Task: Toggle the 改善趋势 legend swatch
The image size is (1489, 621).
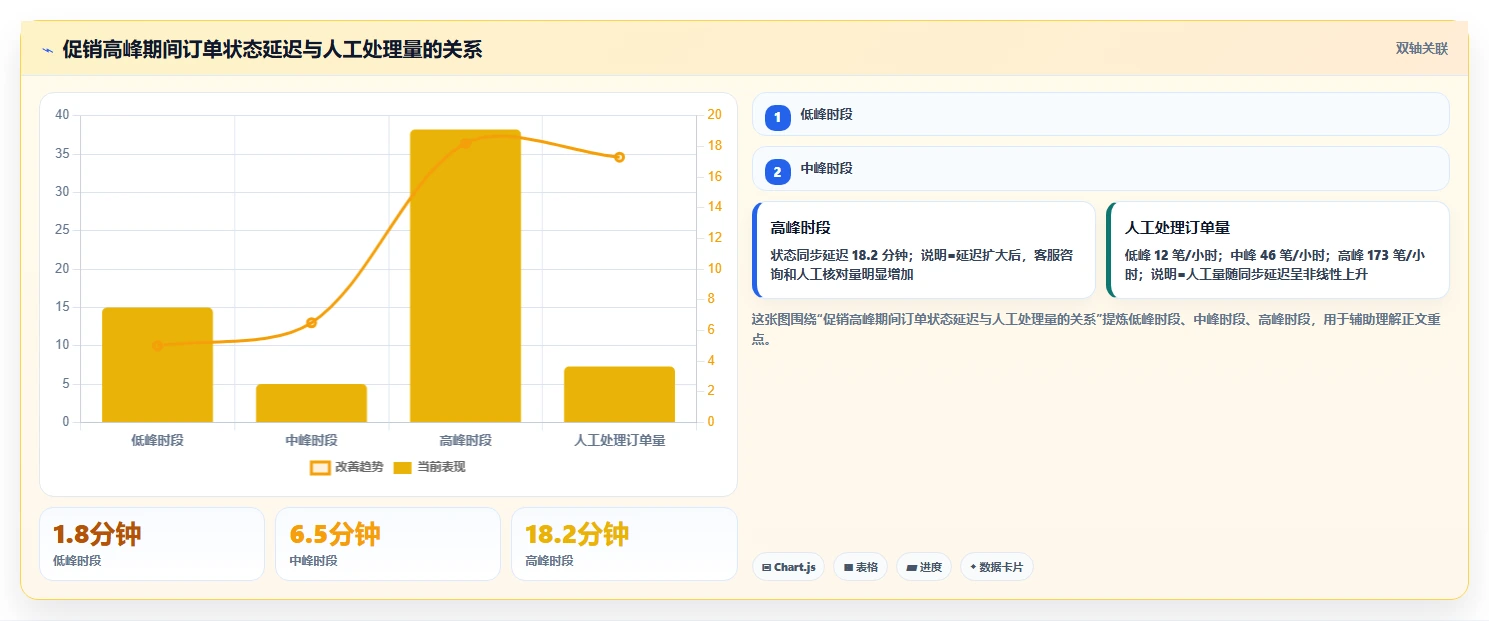Action: click(x=320, y=467)
